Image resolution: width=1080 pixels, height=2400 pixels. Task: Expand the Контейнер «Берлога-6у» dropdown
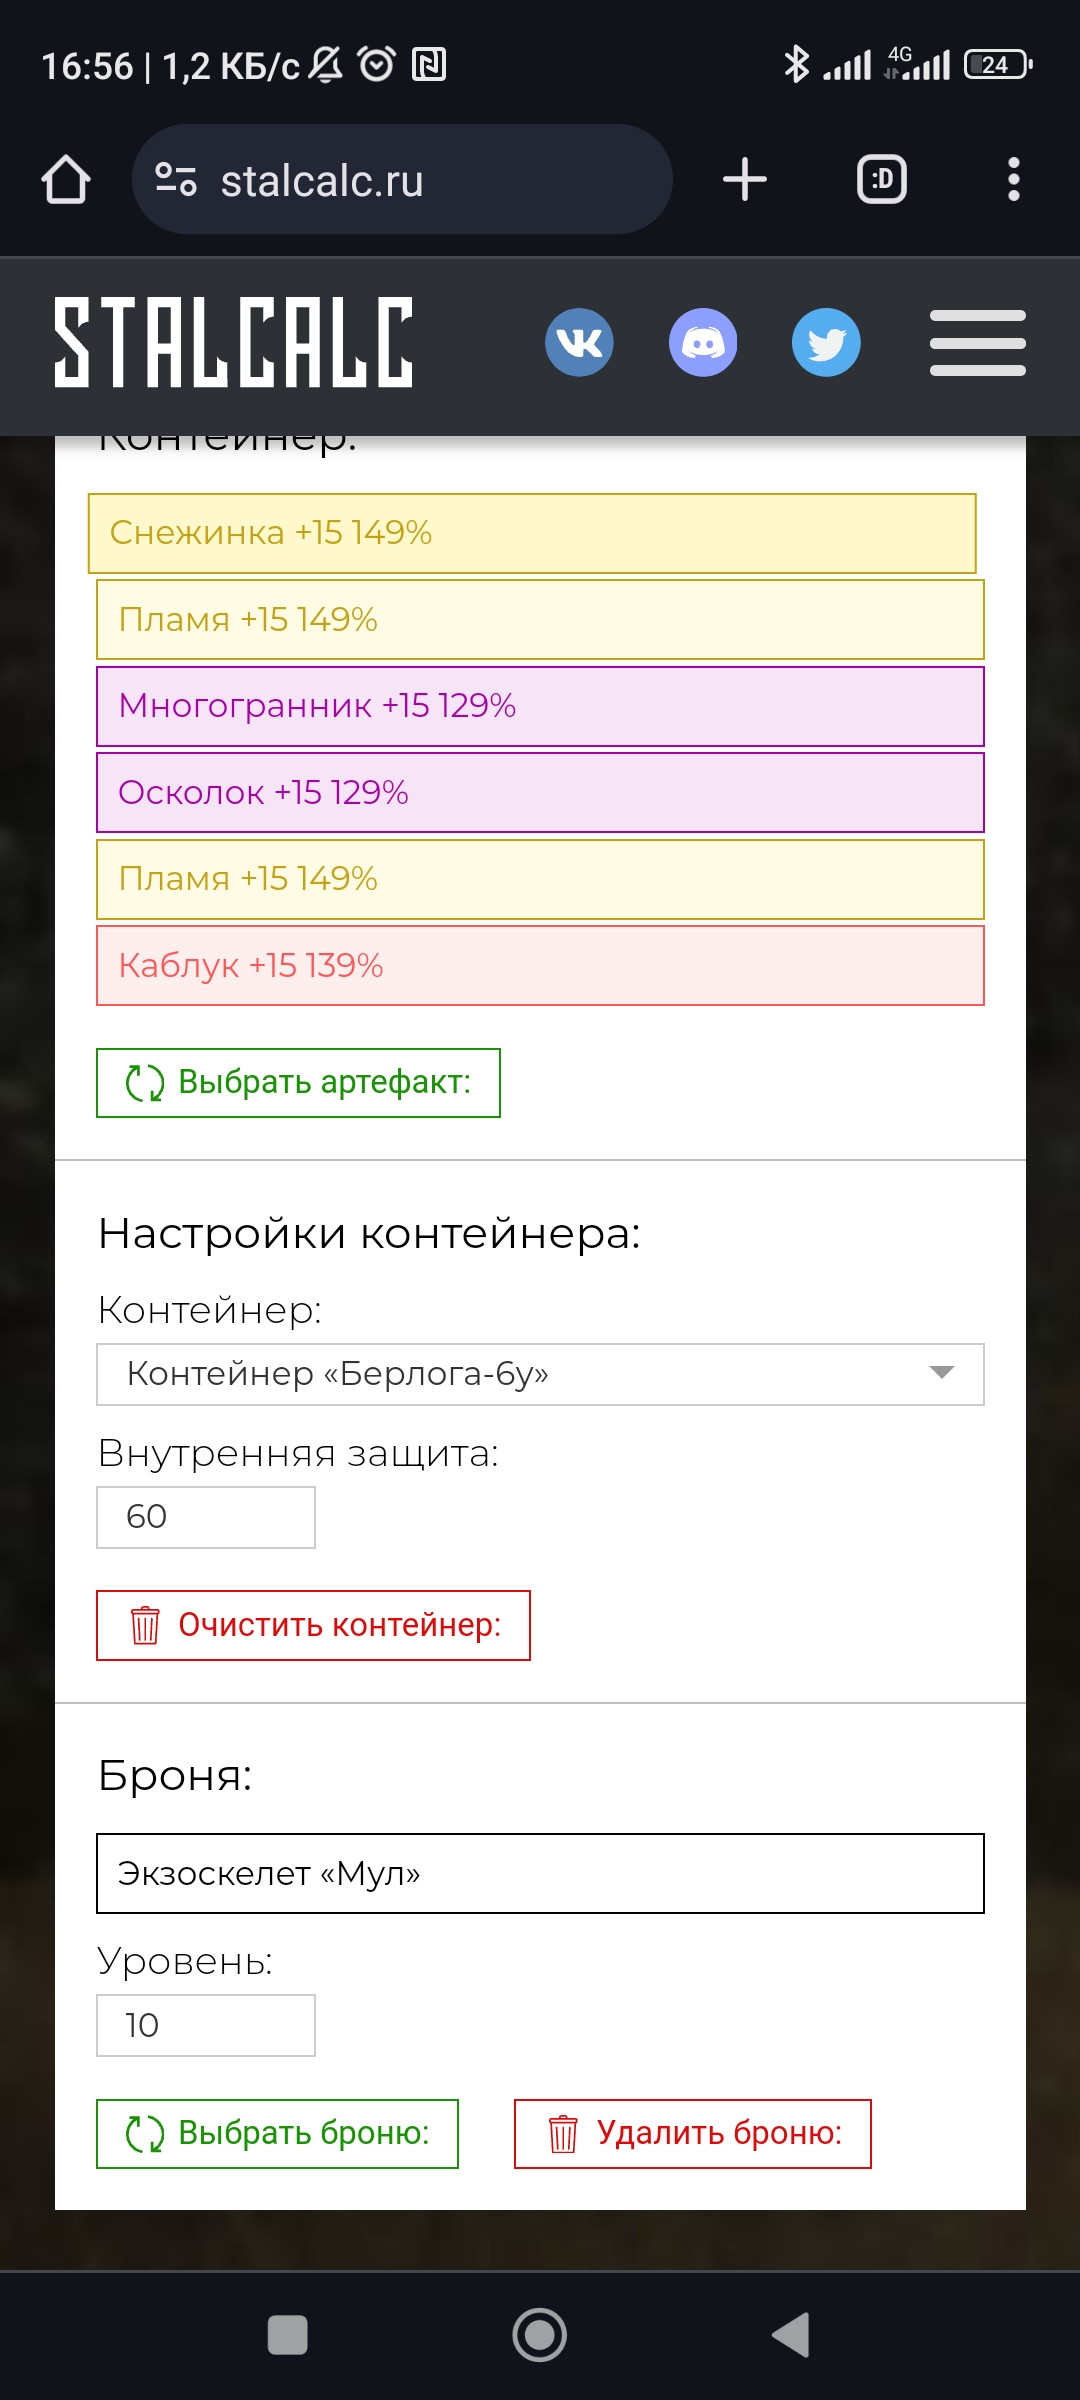coord(540,1374)
